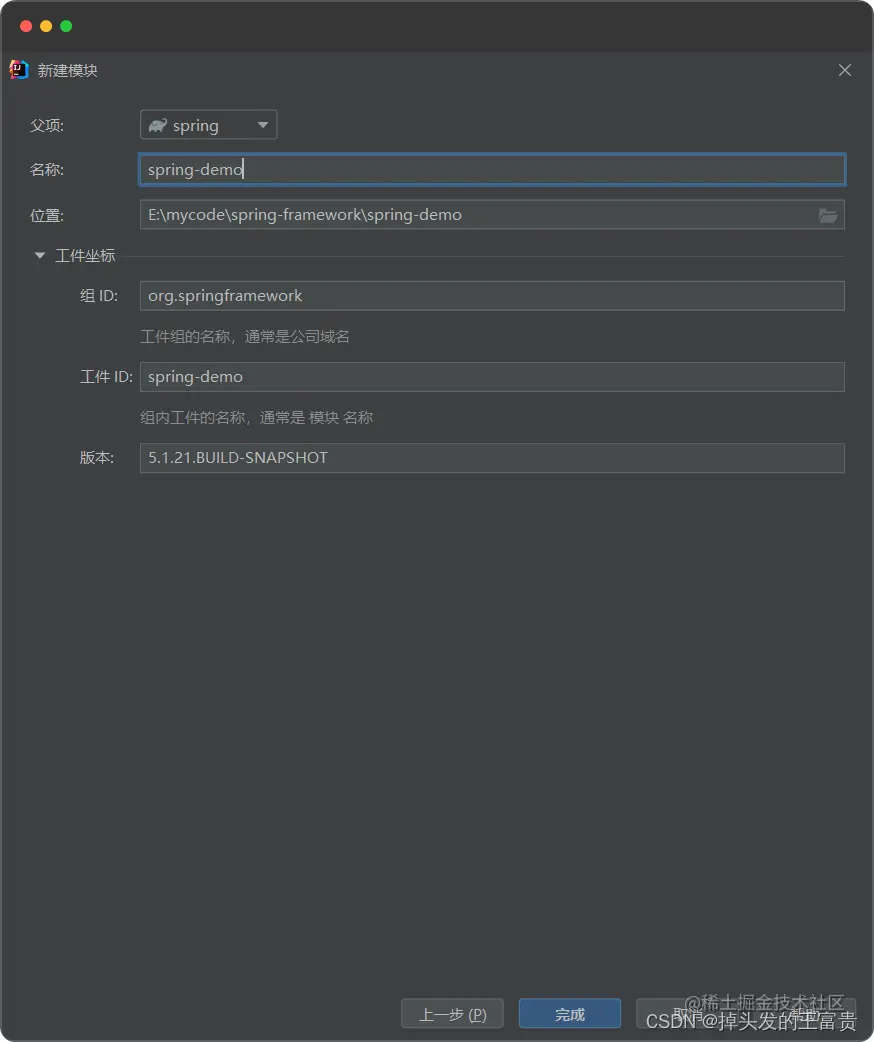Click the yellow macOS minimize button
Image resolution: width=874 pixels, height=1042 pixels.
click(46, 26)
